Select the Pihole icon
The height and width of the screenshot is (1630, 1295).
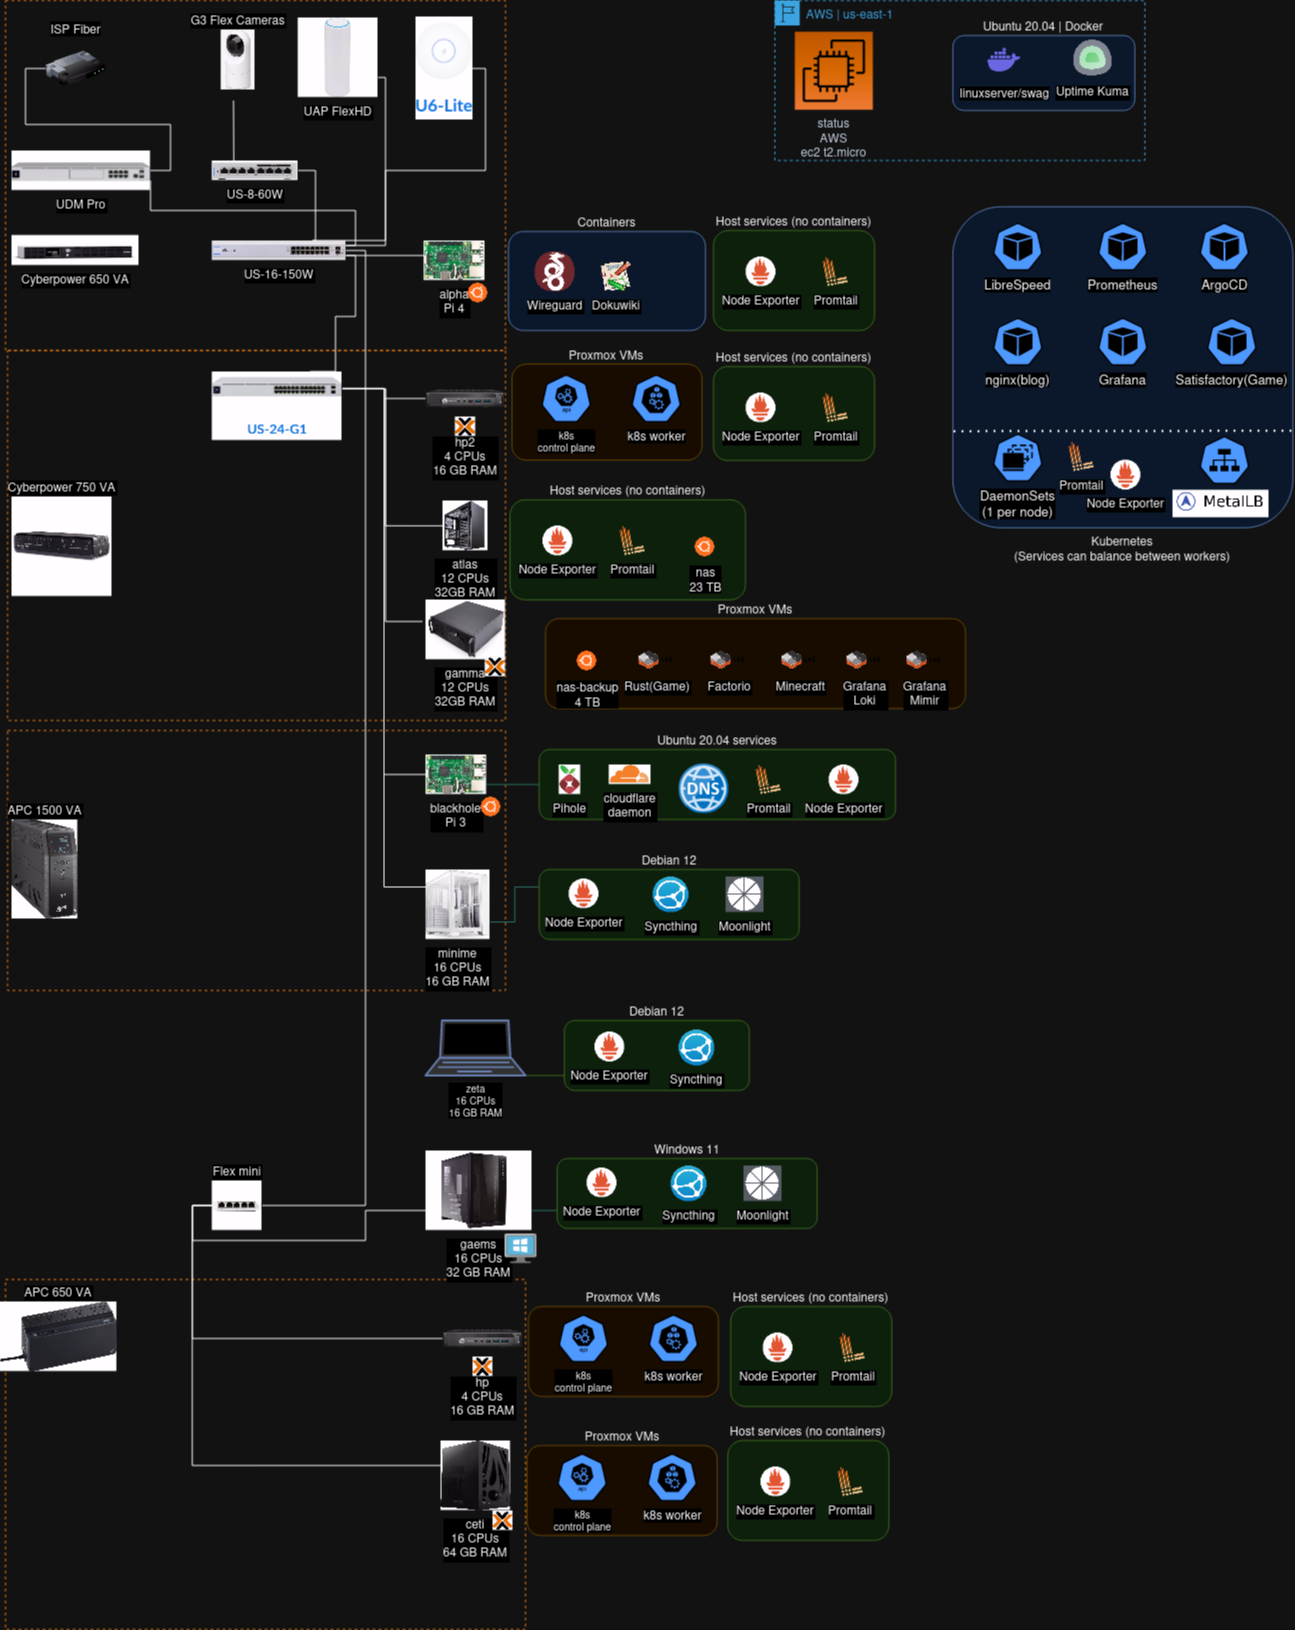click(569, 780)
